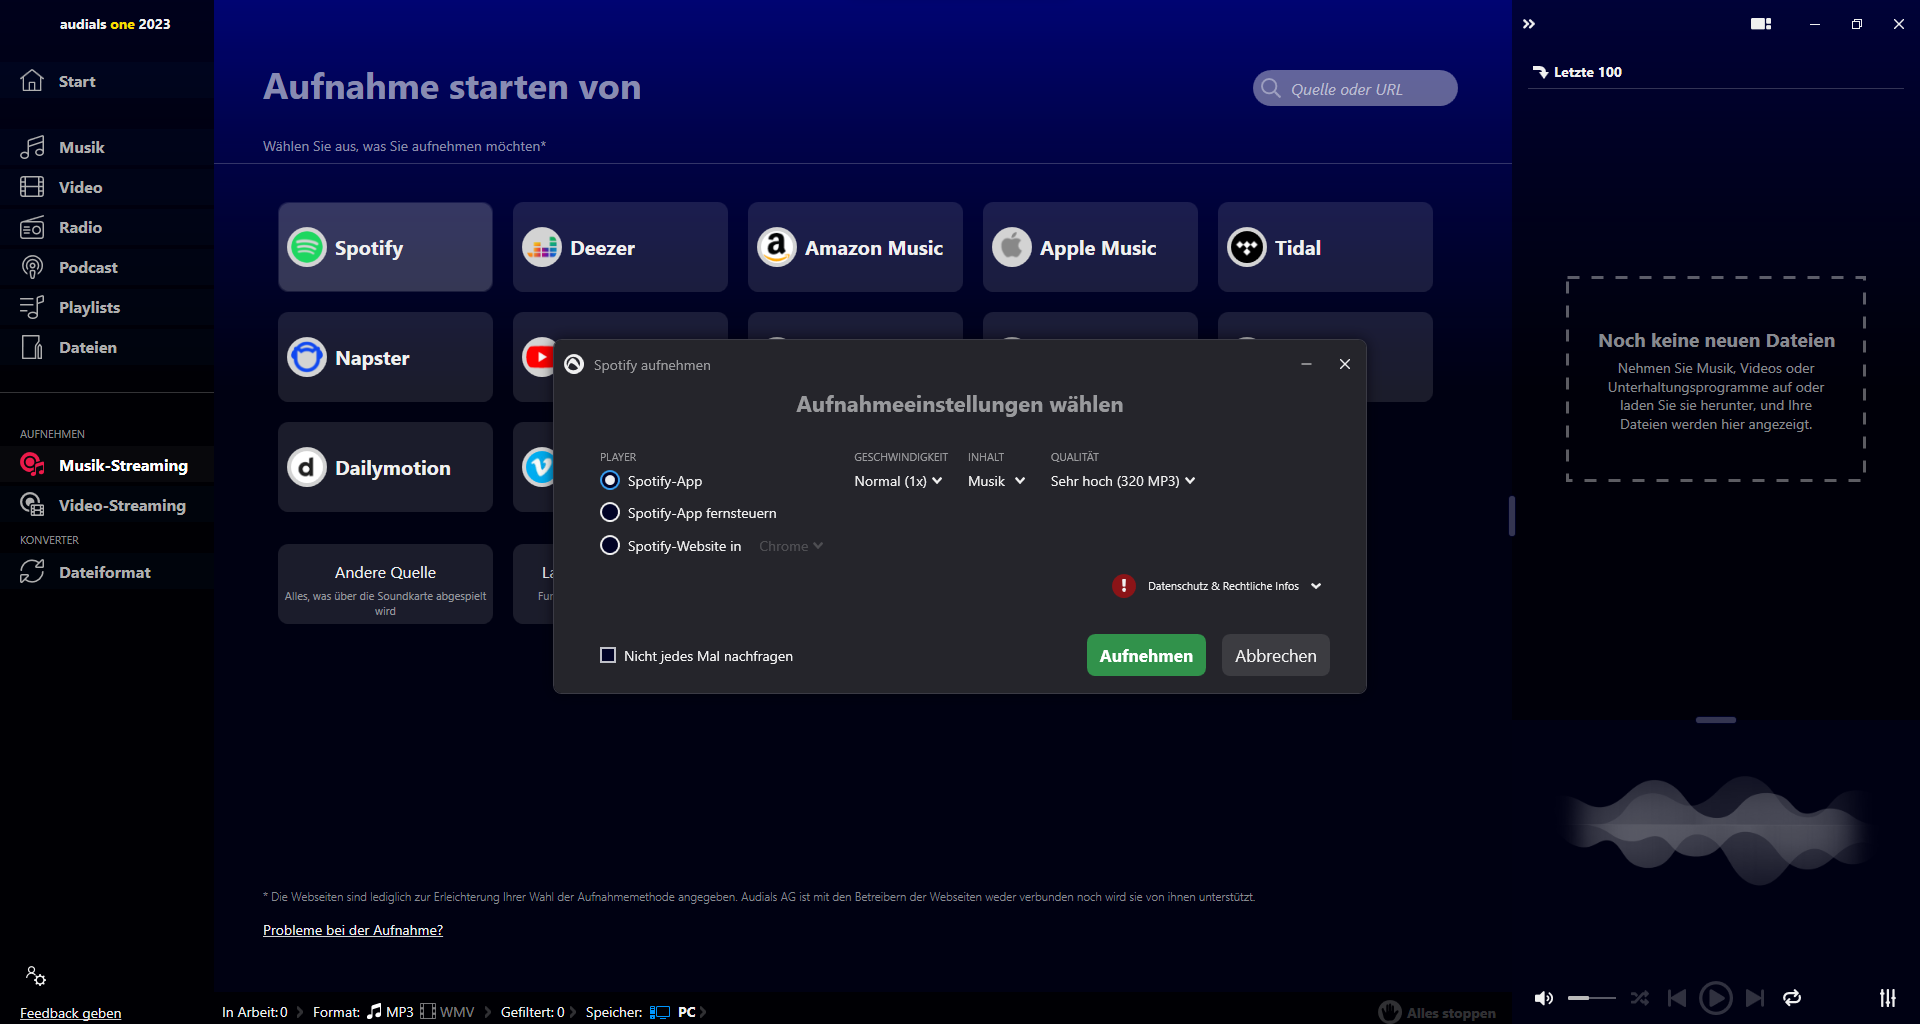Image resolution: width=1920 pixels, height=1024 pixels.
Task: Open the Format MP3 setting
Action: (390, 1012)
